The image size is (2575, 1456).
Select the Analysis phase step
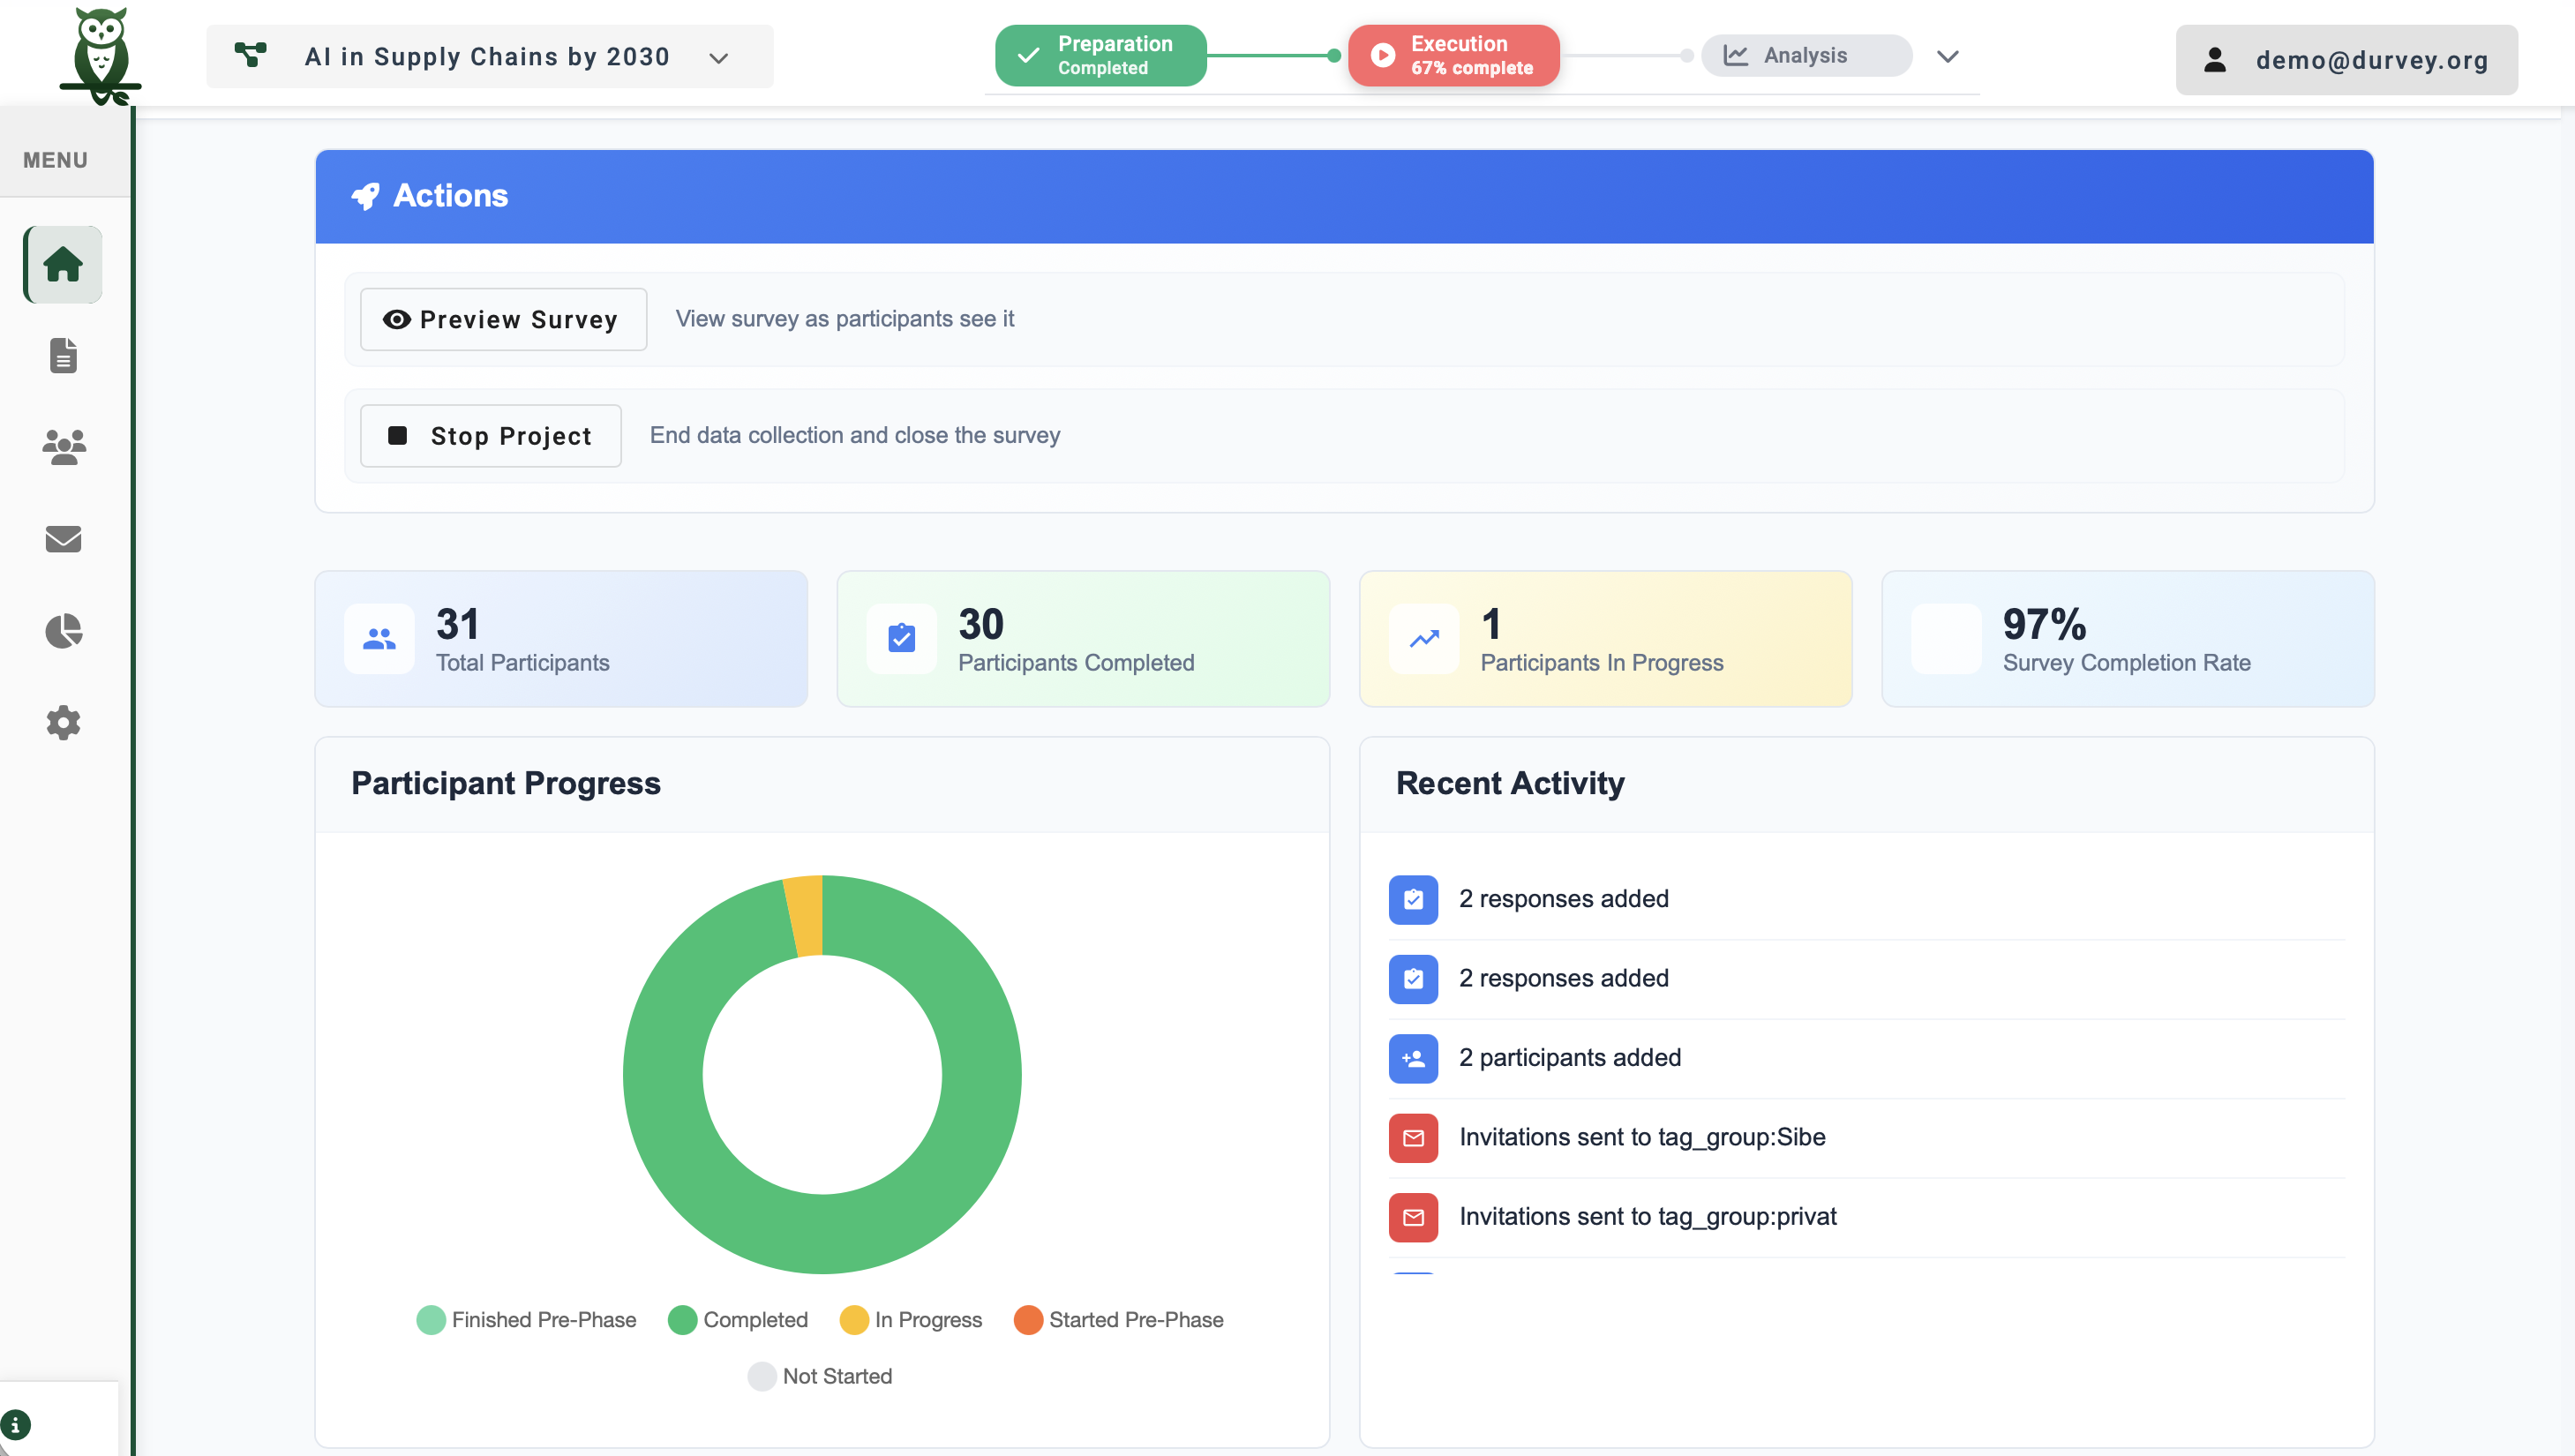coord(1805,56)
